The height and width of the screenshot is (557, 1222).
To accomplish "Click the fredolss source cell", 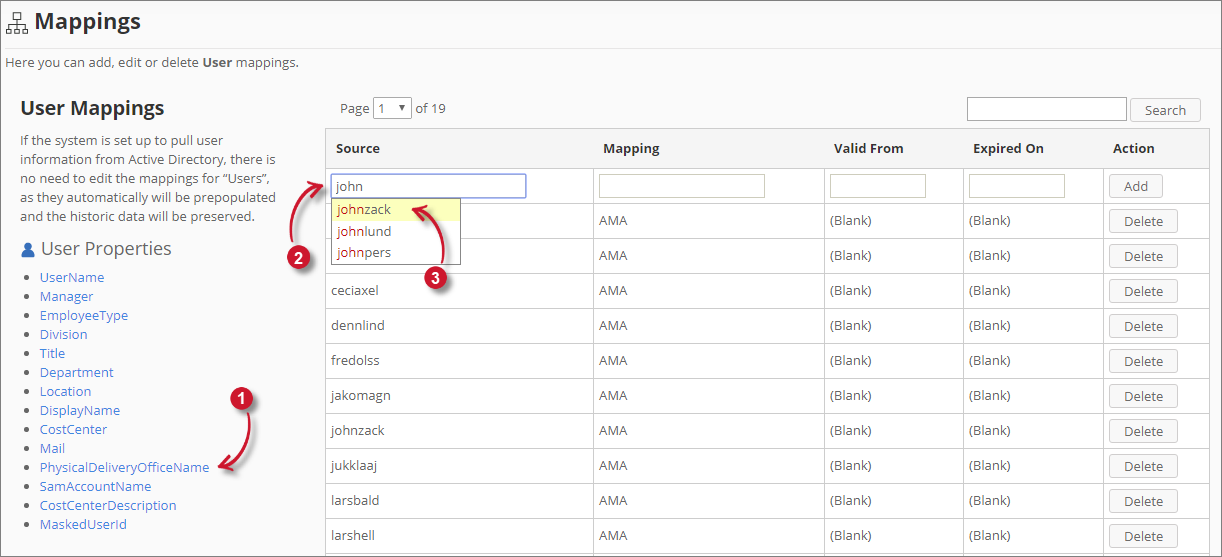I will pos(460,361).
